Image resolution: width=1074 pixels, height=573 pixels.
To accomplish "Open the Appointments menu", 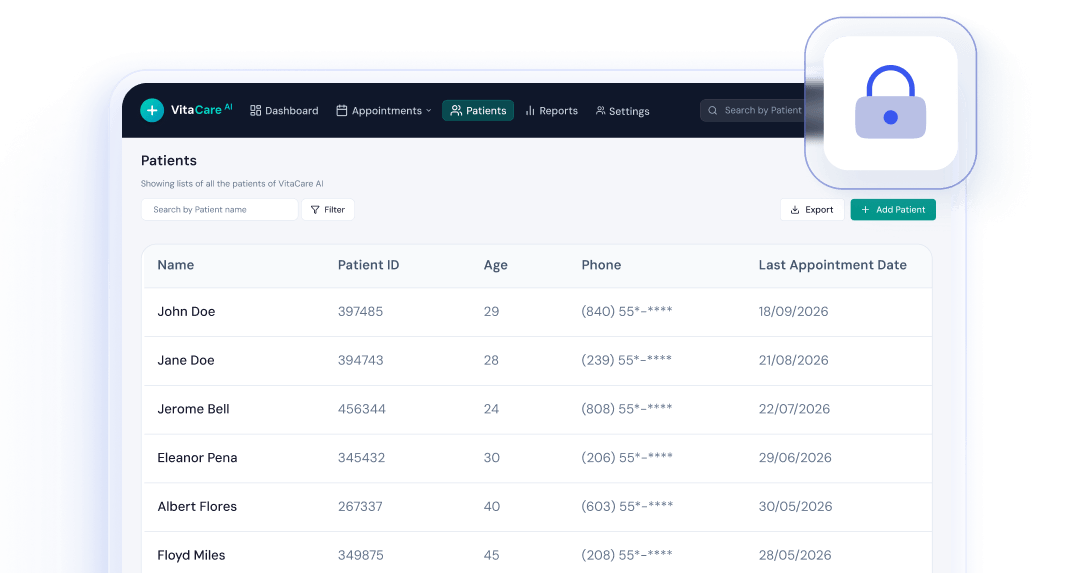I will [384, 110].
